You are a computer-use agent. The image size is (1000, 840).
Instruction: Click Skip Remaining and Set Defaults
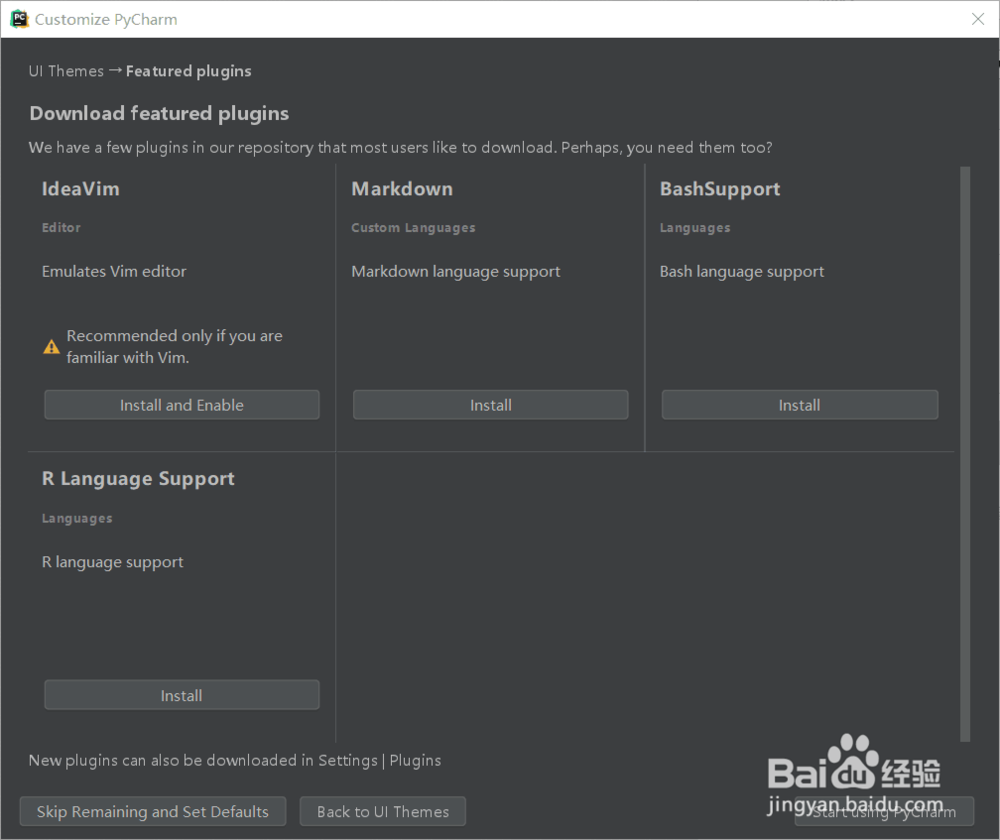coord(152,811)
